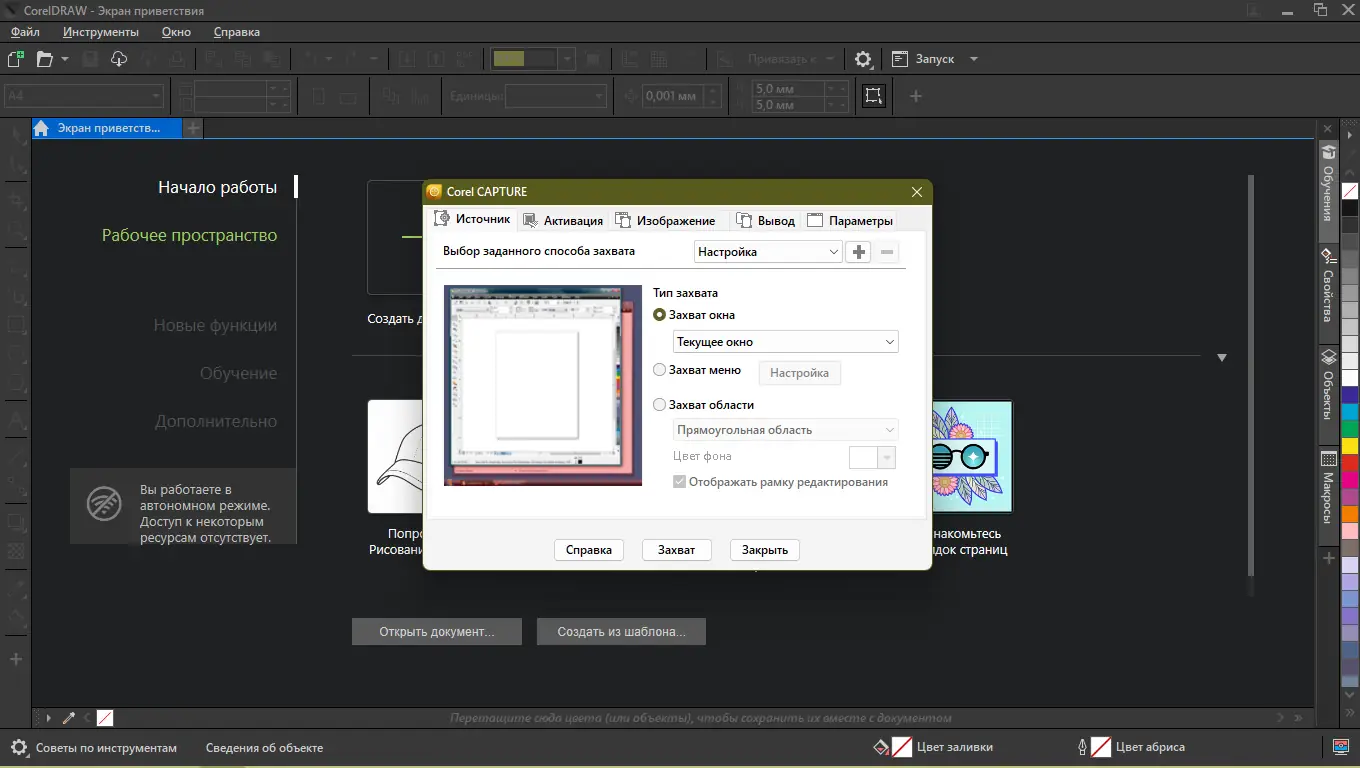
Task: Add a capture preset with plus button
Action: pos(858,252)
